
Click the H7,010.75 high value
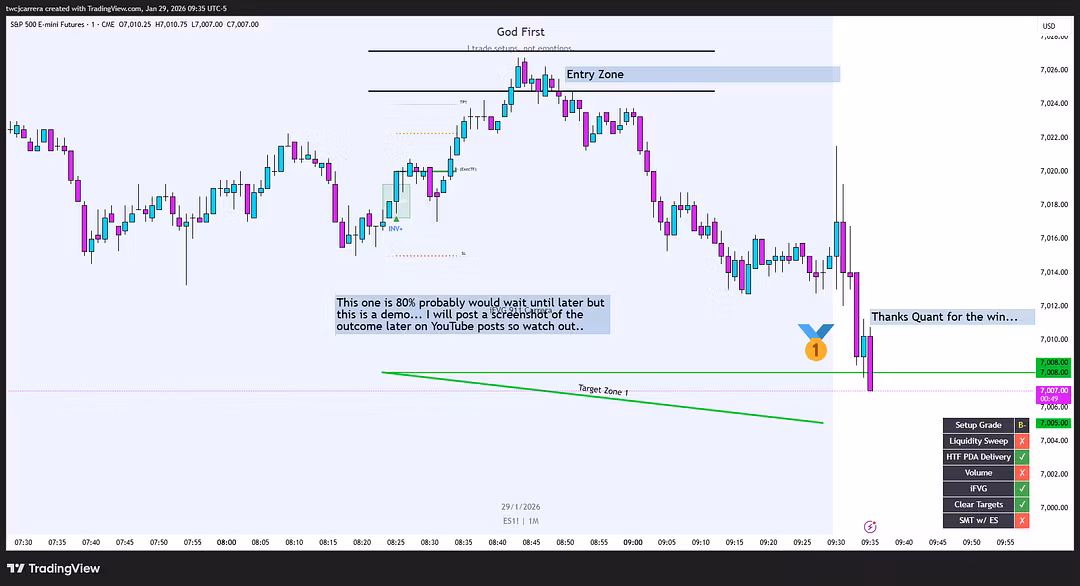pyautogui.click(x=172, y=24)
